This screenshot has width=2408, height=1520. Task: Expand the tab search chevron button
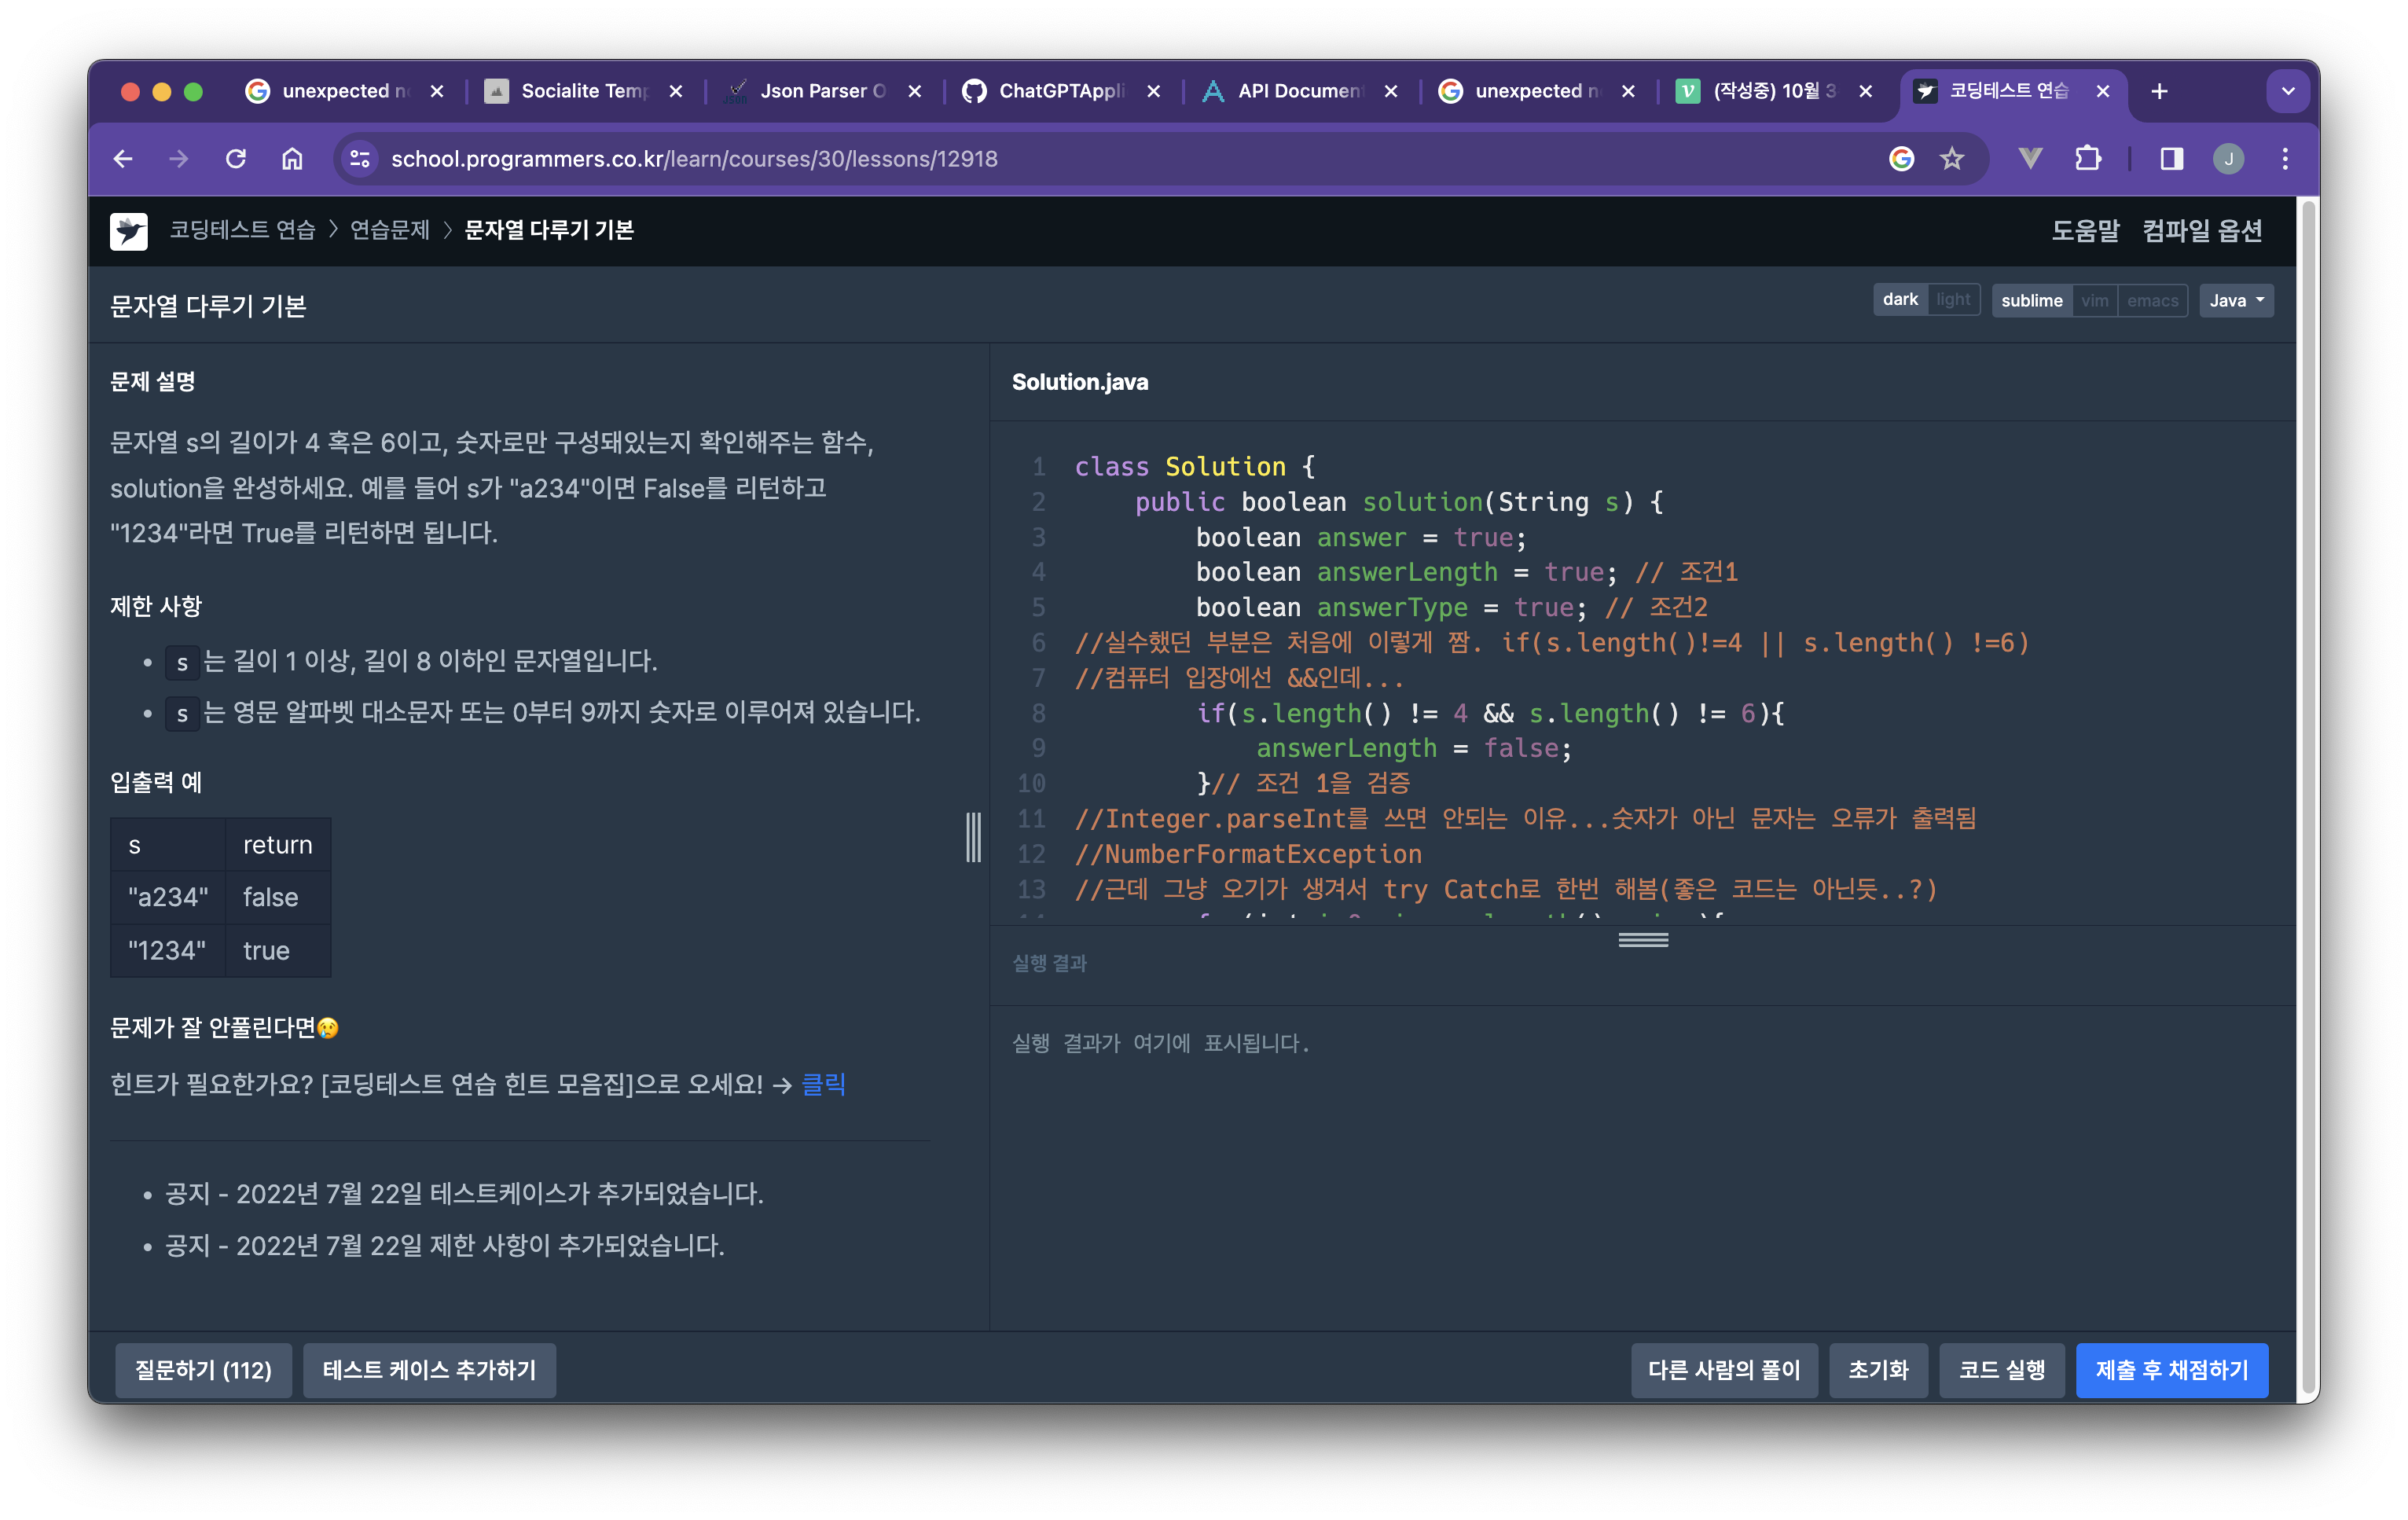pos(2287,91)
